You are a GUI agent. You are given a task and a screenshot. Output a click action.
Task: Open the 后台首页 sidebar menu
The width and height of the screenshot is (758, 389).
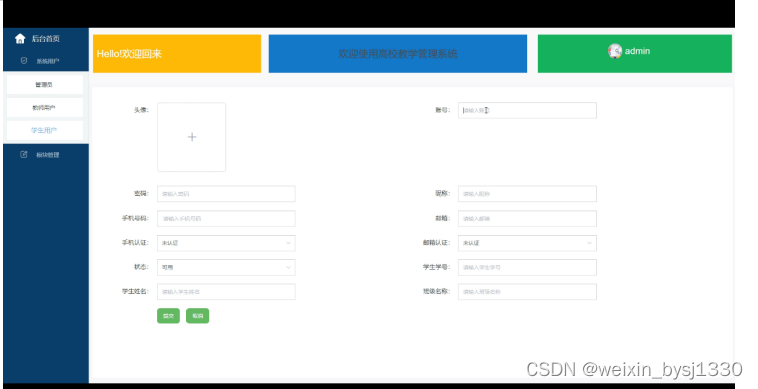point(46,39)
